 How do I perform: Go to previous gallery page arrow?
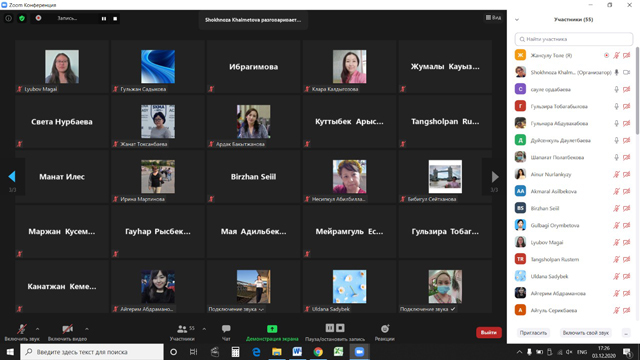pyautogui.click(x=12, y=176)
